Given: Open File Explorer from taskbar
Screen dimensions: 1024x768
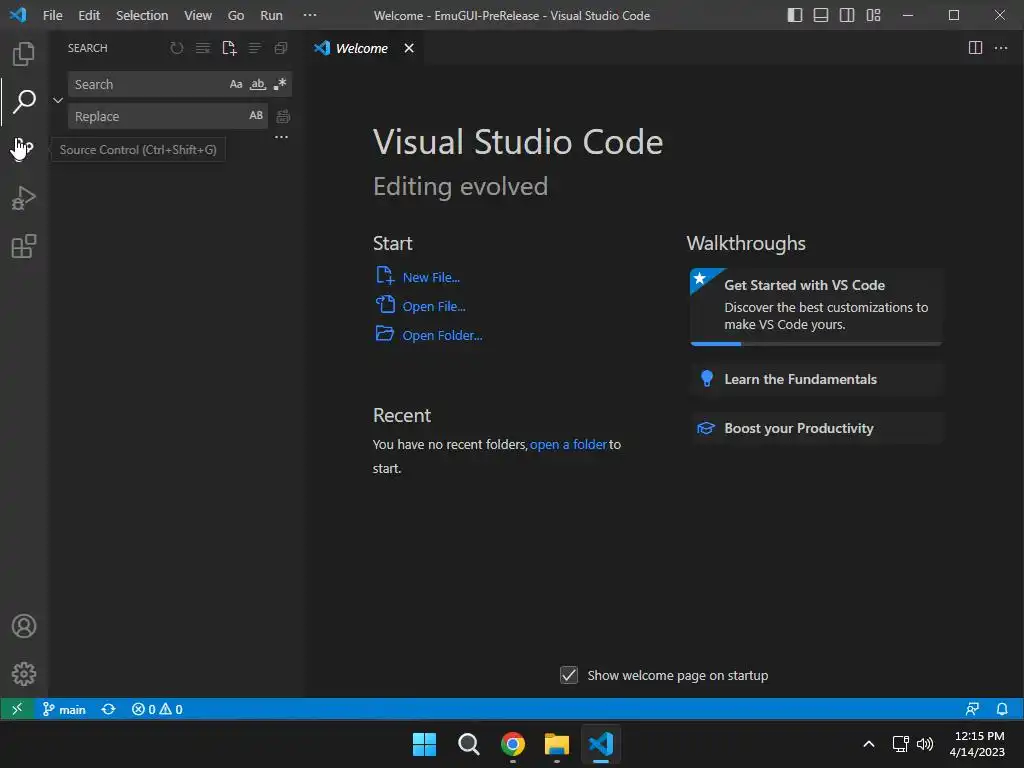Looking at the screenshot, I should pos(556,744).
